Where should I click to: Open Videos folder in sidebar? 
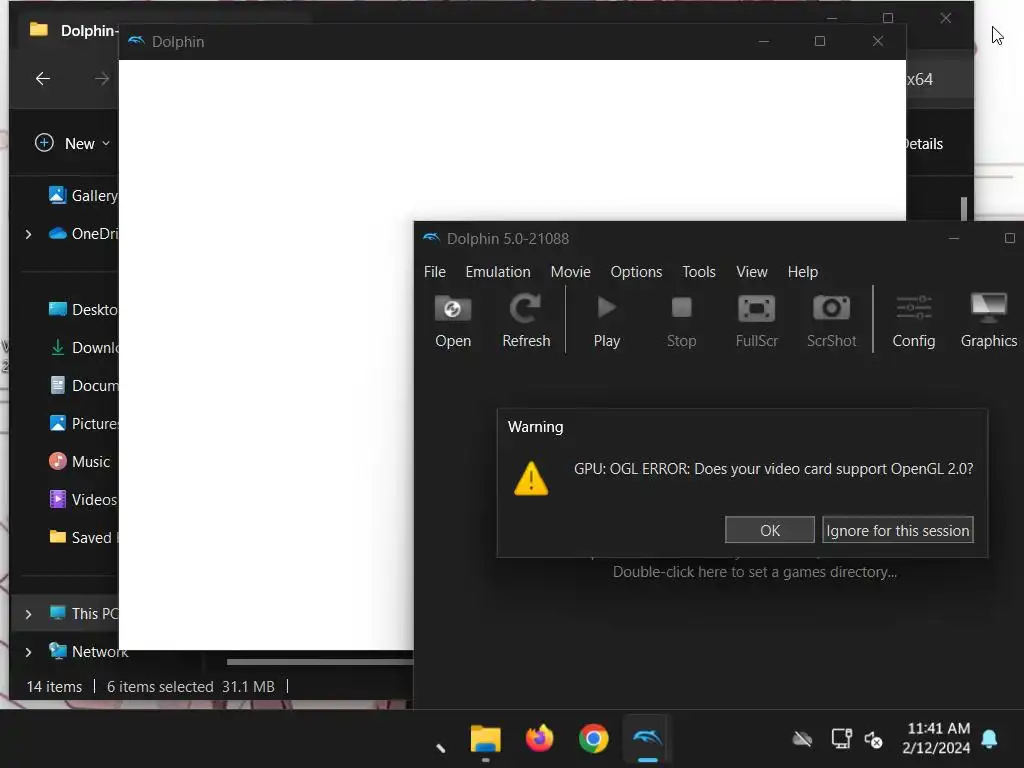(x=84, y=500)
